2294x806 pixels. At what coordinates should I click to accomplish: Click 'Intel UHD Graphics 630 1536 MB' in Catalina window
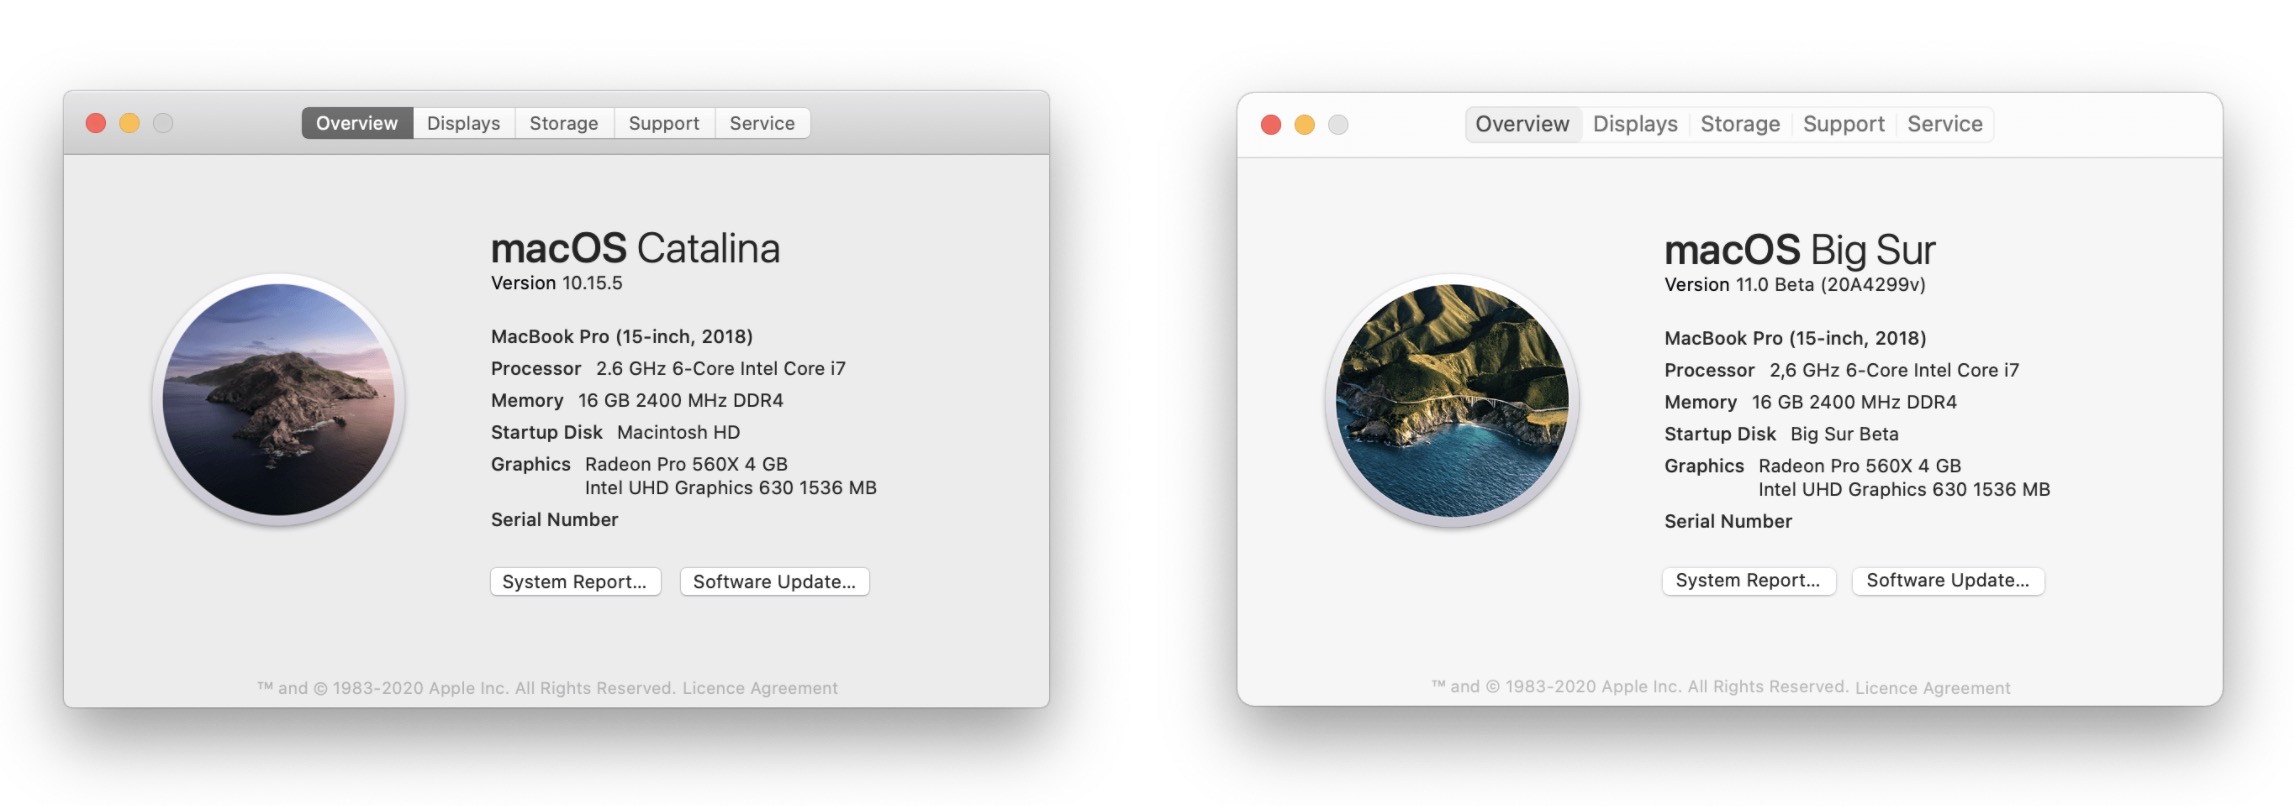click(731, 488)
